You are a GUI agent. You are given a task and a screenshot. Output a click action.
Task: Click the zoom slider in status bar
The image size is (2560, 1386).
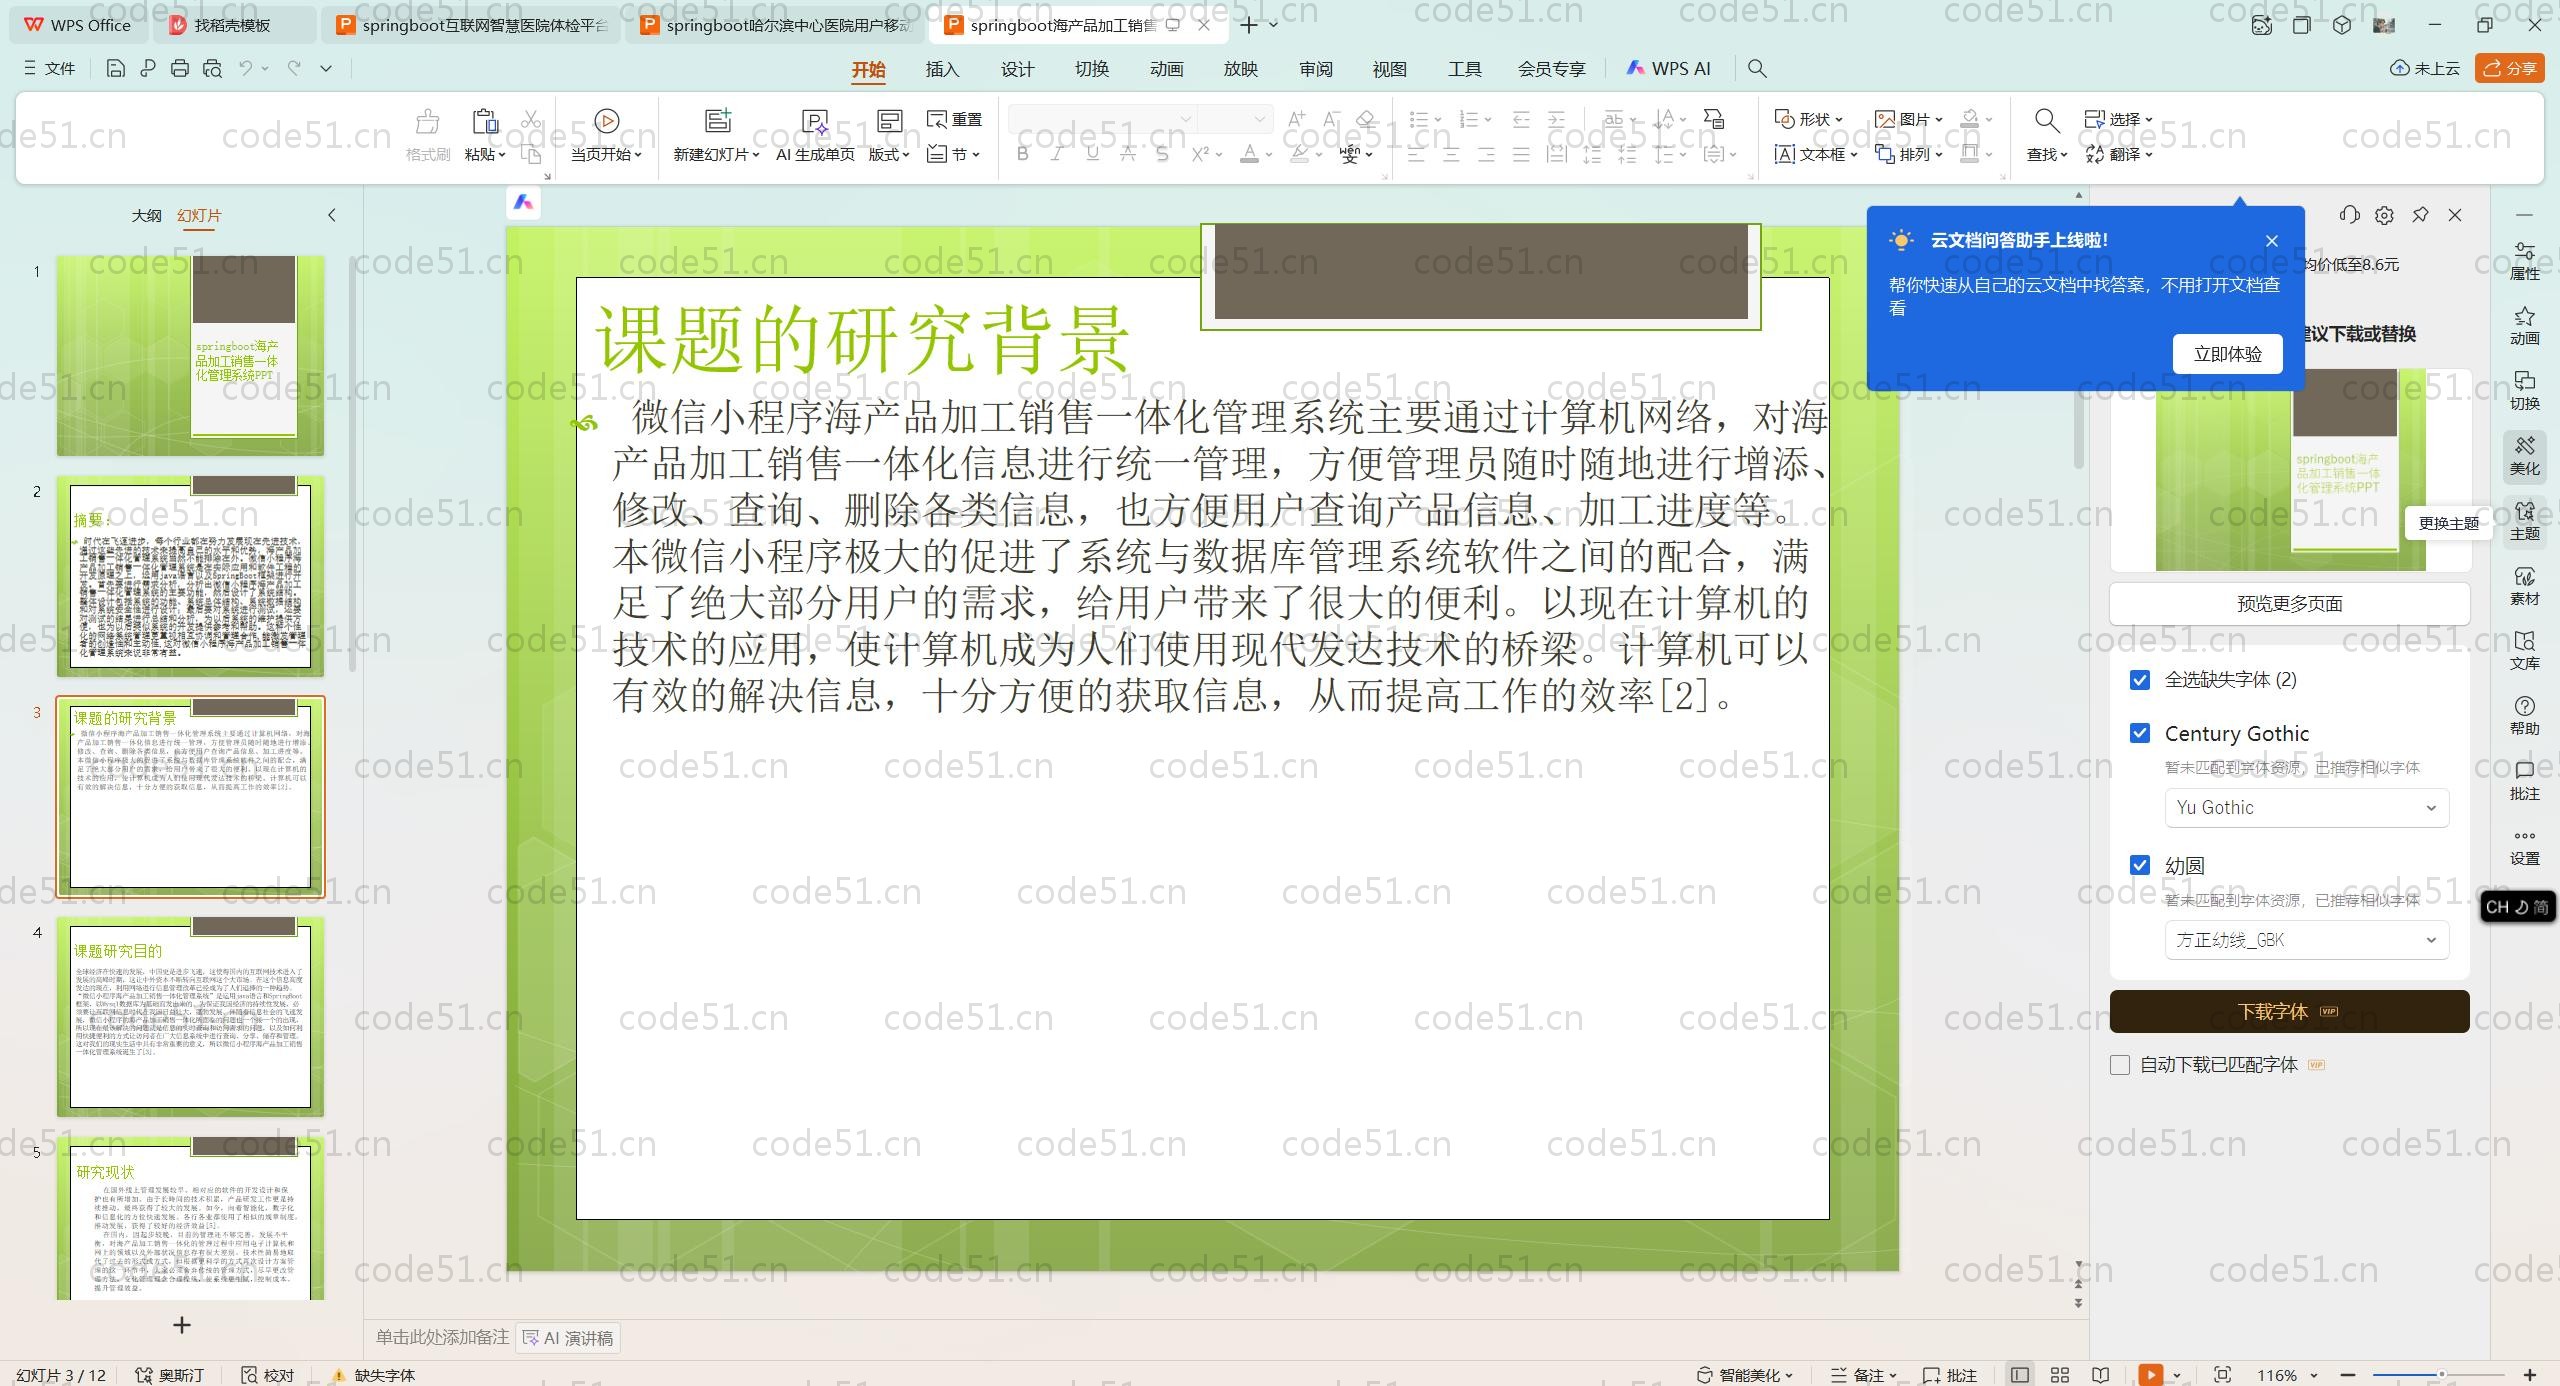[x=2440, y=1375]
